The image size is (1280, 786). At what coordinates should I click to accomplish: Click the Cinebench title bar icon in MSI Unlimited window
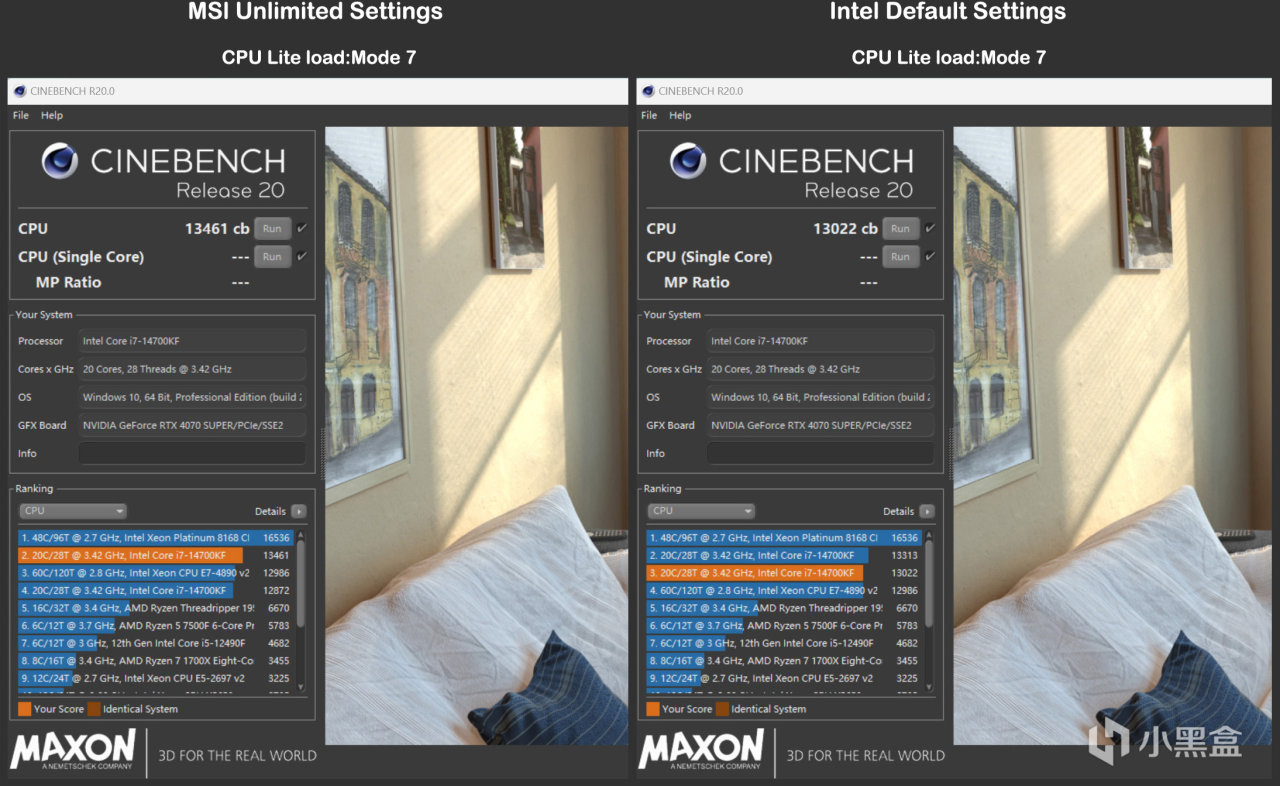(x=20, y=91)
